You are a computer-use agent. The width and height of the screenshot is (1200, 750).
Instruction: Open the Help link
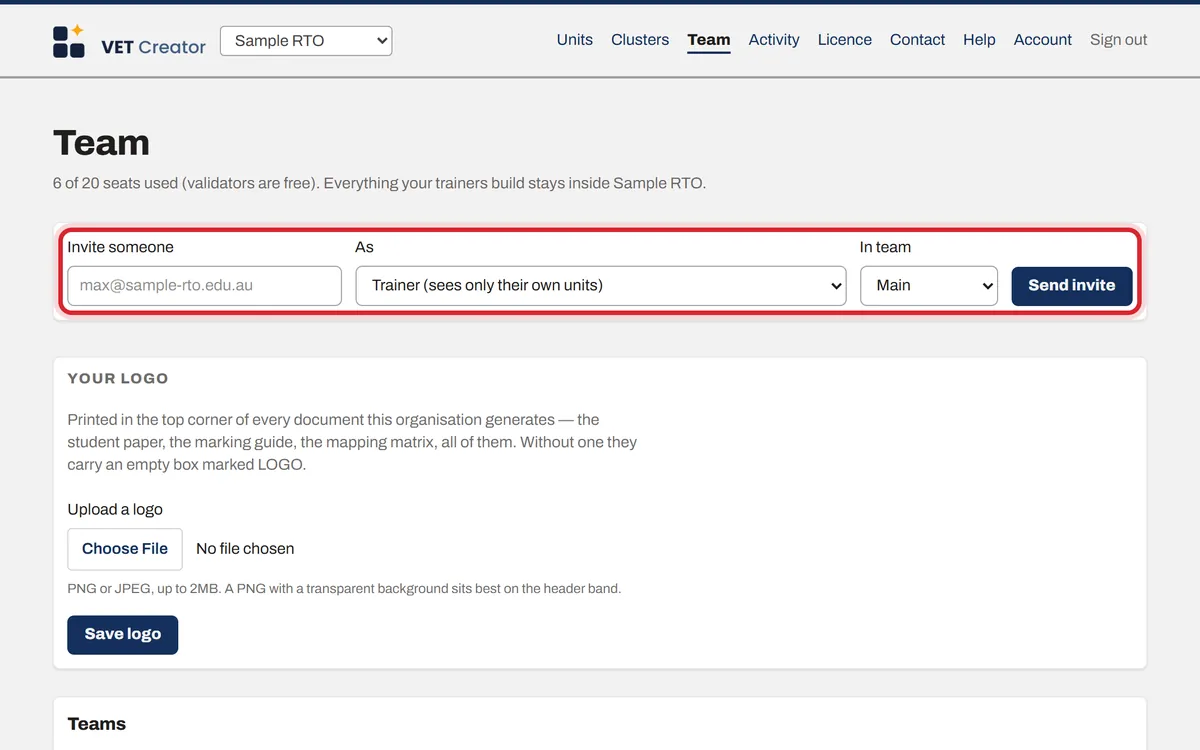coord(979,40)
